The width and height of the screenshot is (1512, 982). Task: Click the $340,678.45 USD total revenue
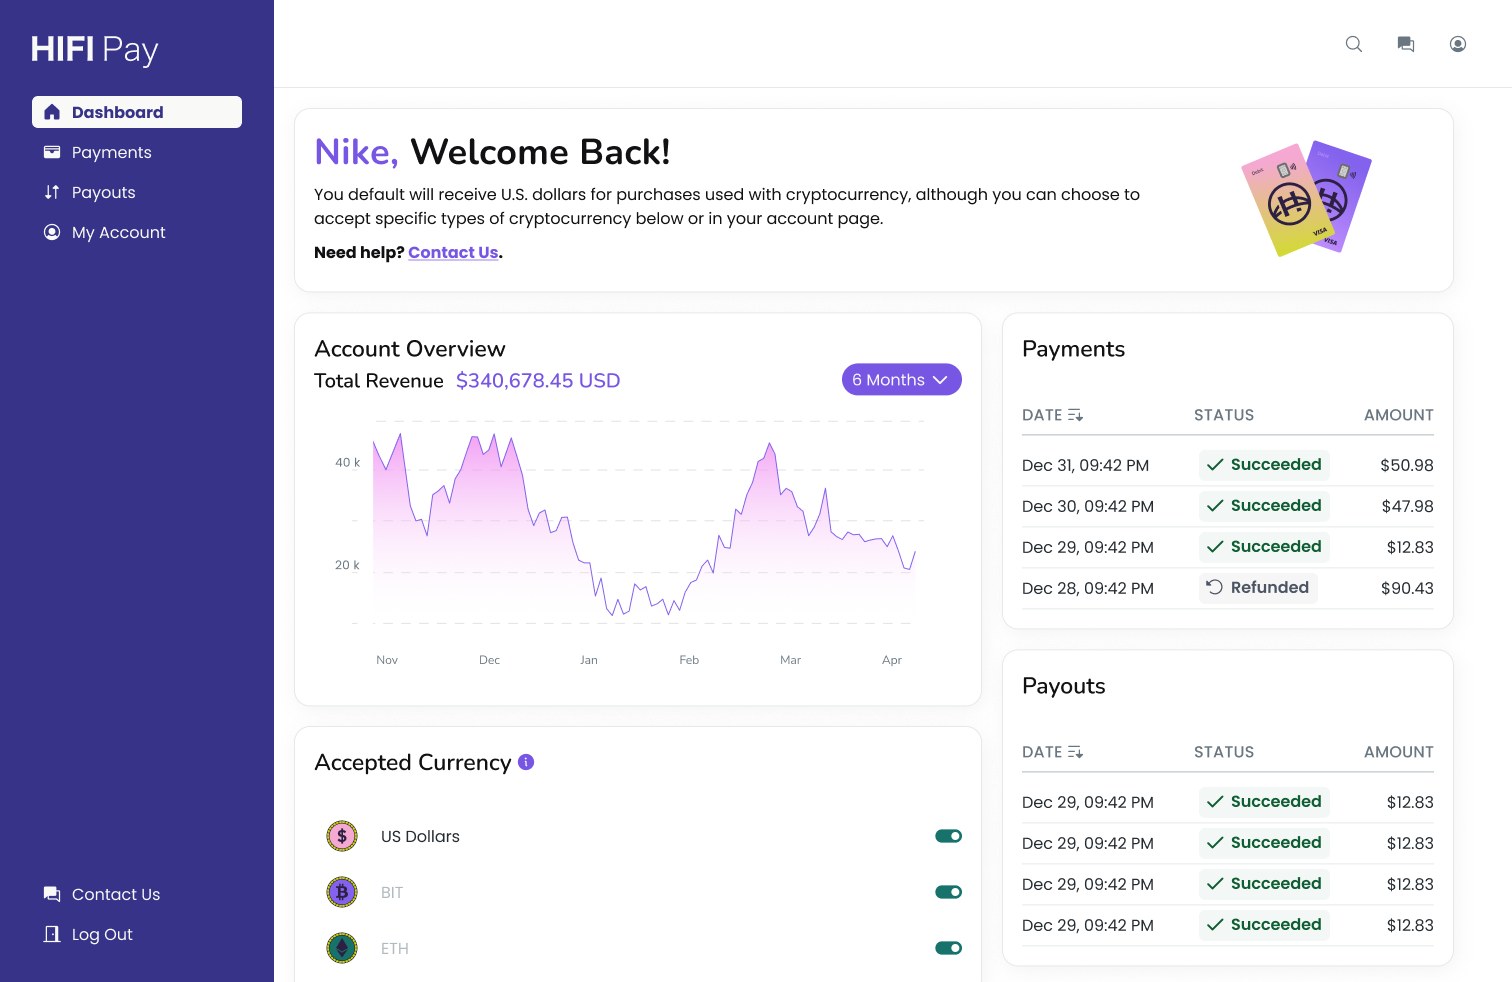pyautogui.click(x=538, y=381)
